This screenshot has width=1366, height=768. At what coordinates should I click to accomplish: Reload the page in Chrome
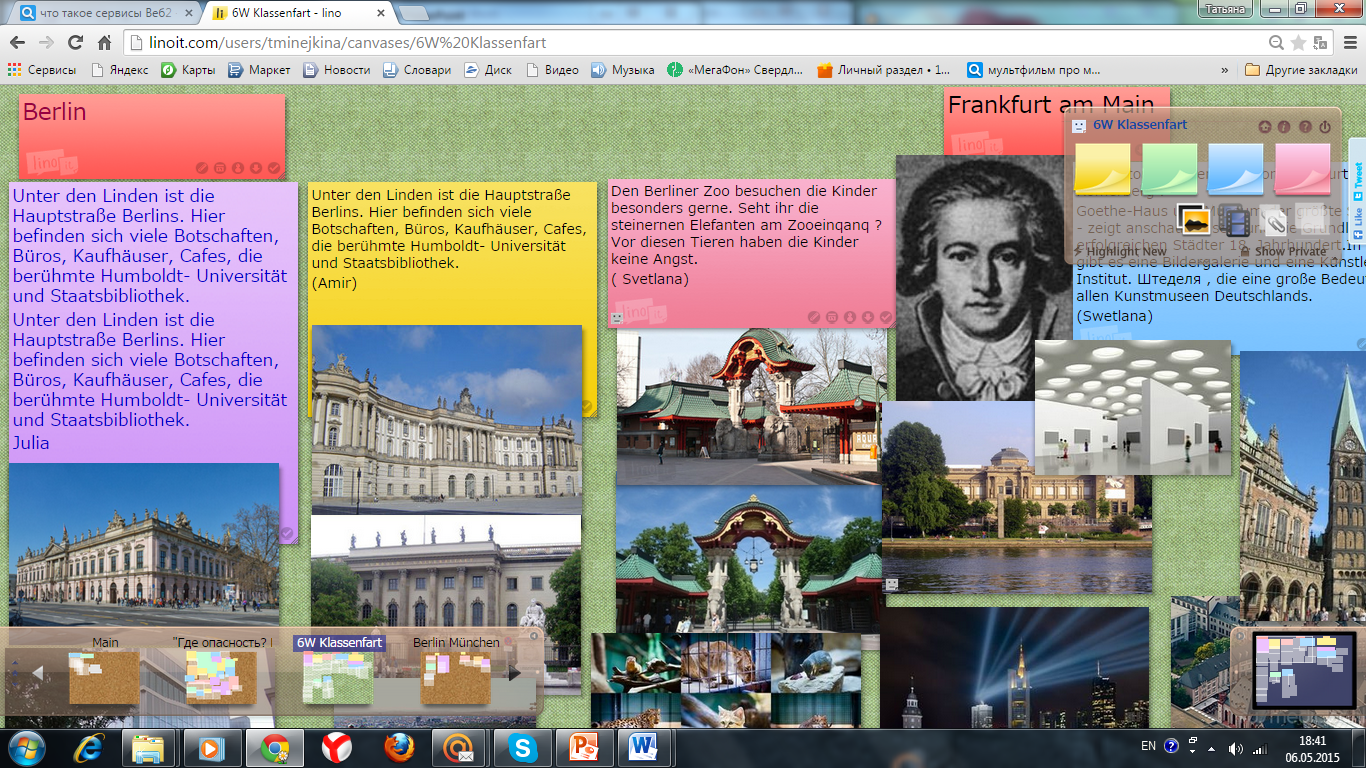click(75, 43)
